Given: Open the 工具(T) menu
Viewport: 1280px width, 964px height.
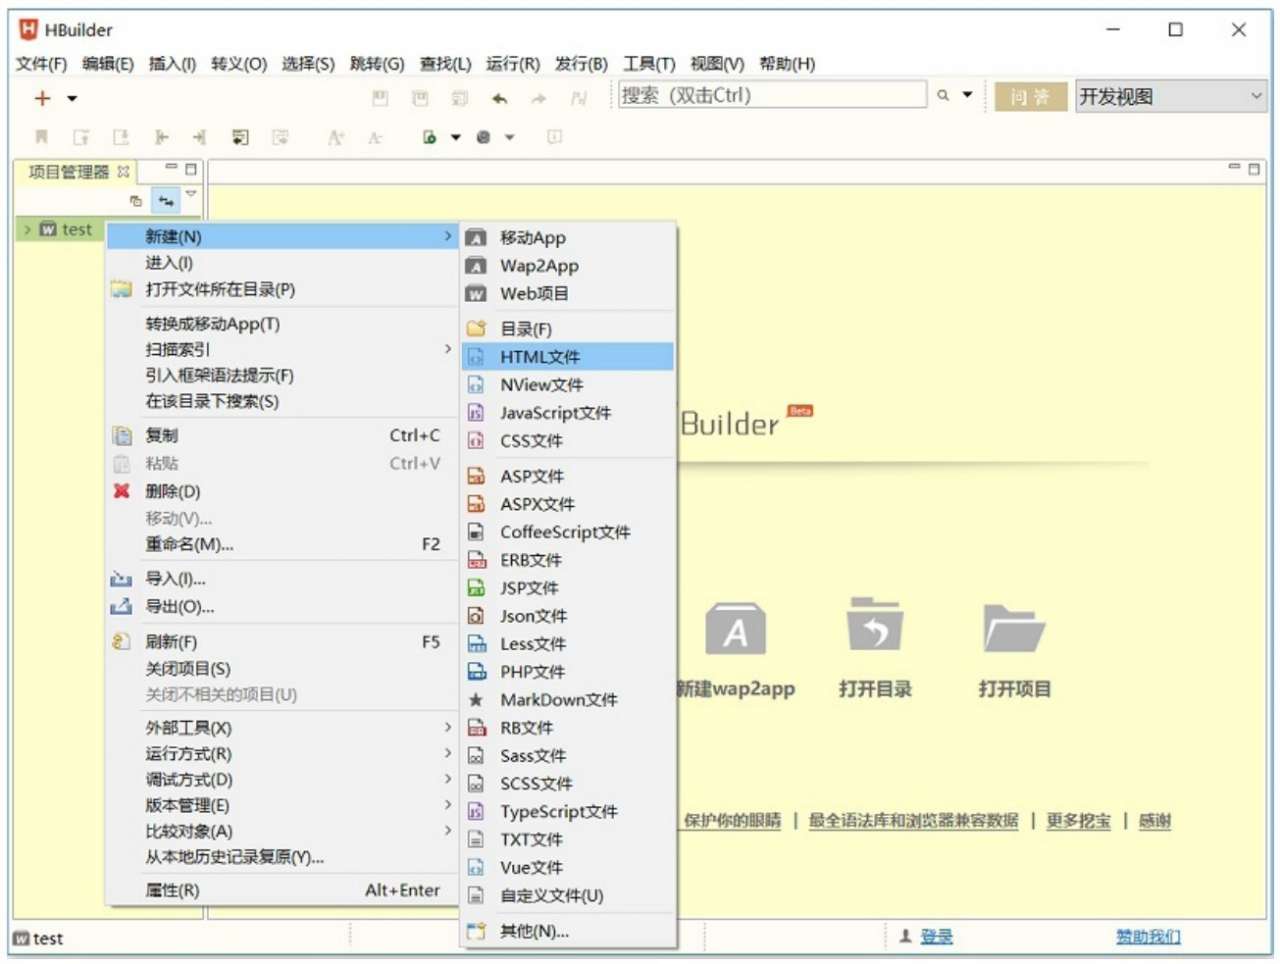Looking at the screenshot, I should coord(649,64).
